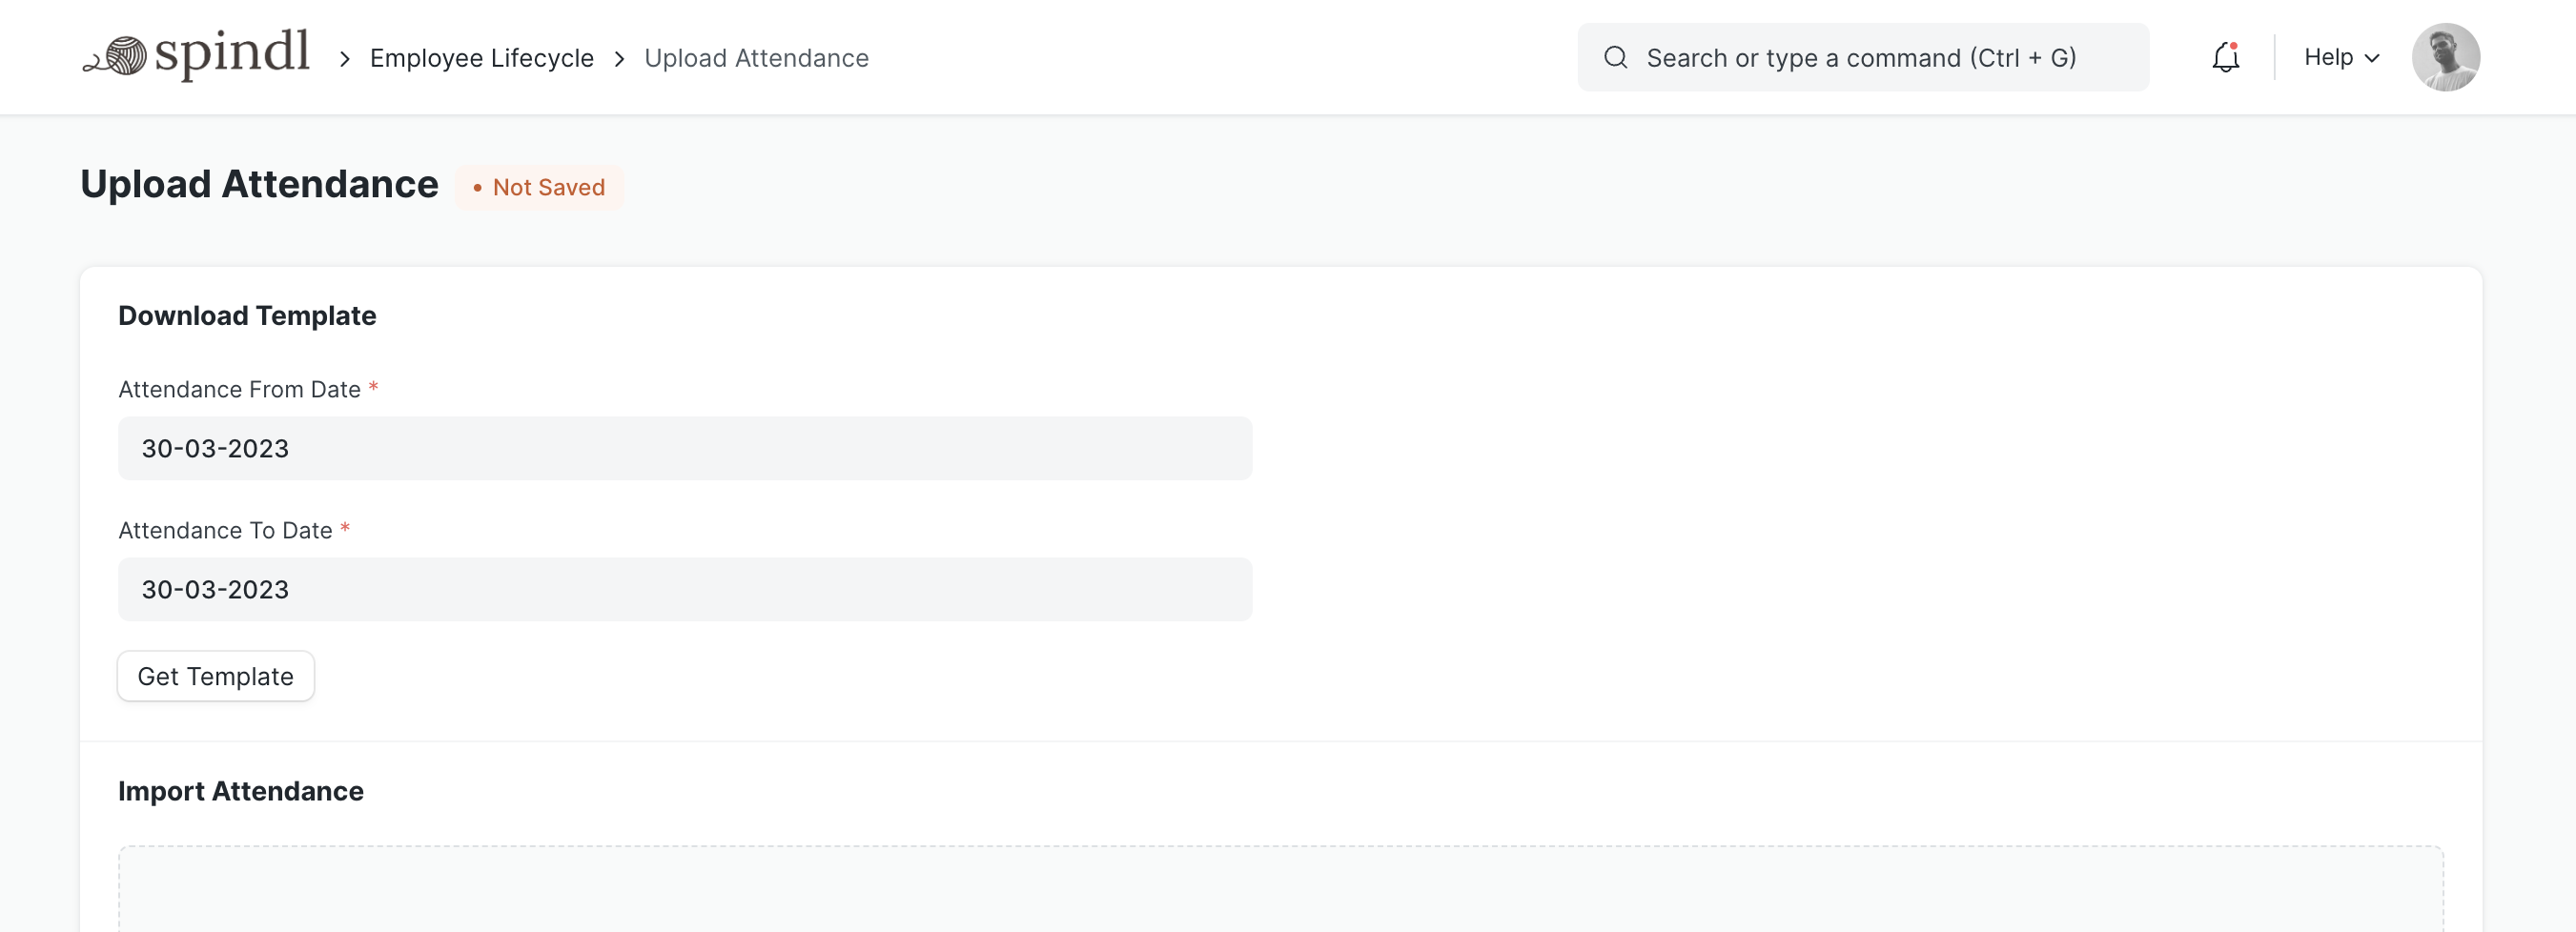2576x932 pixels.
Task: Click the Upload Attendance page title
Action: click(x=258, y=184)
